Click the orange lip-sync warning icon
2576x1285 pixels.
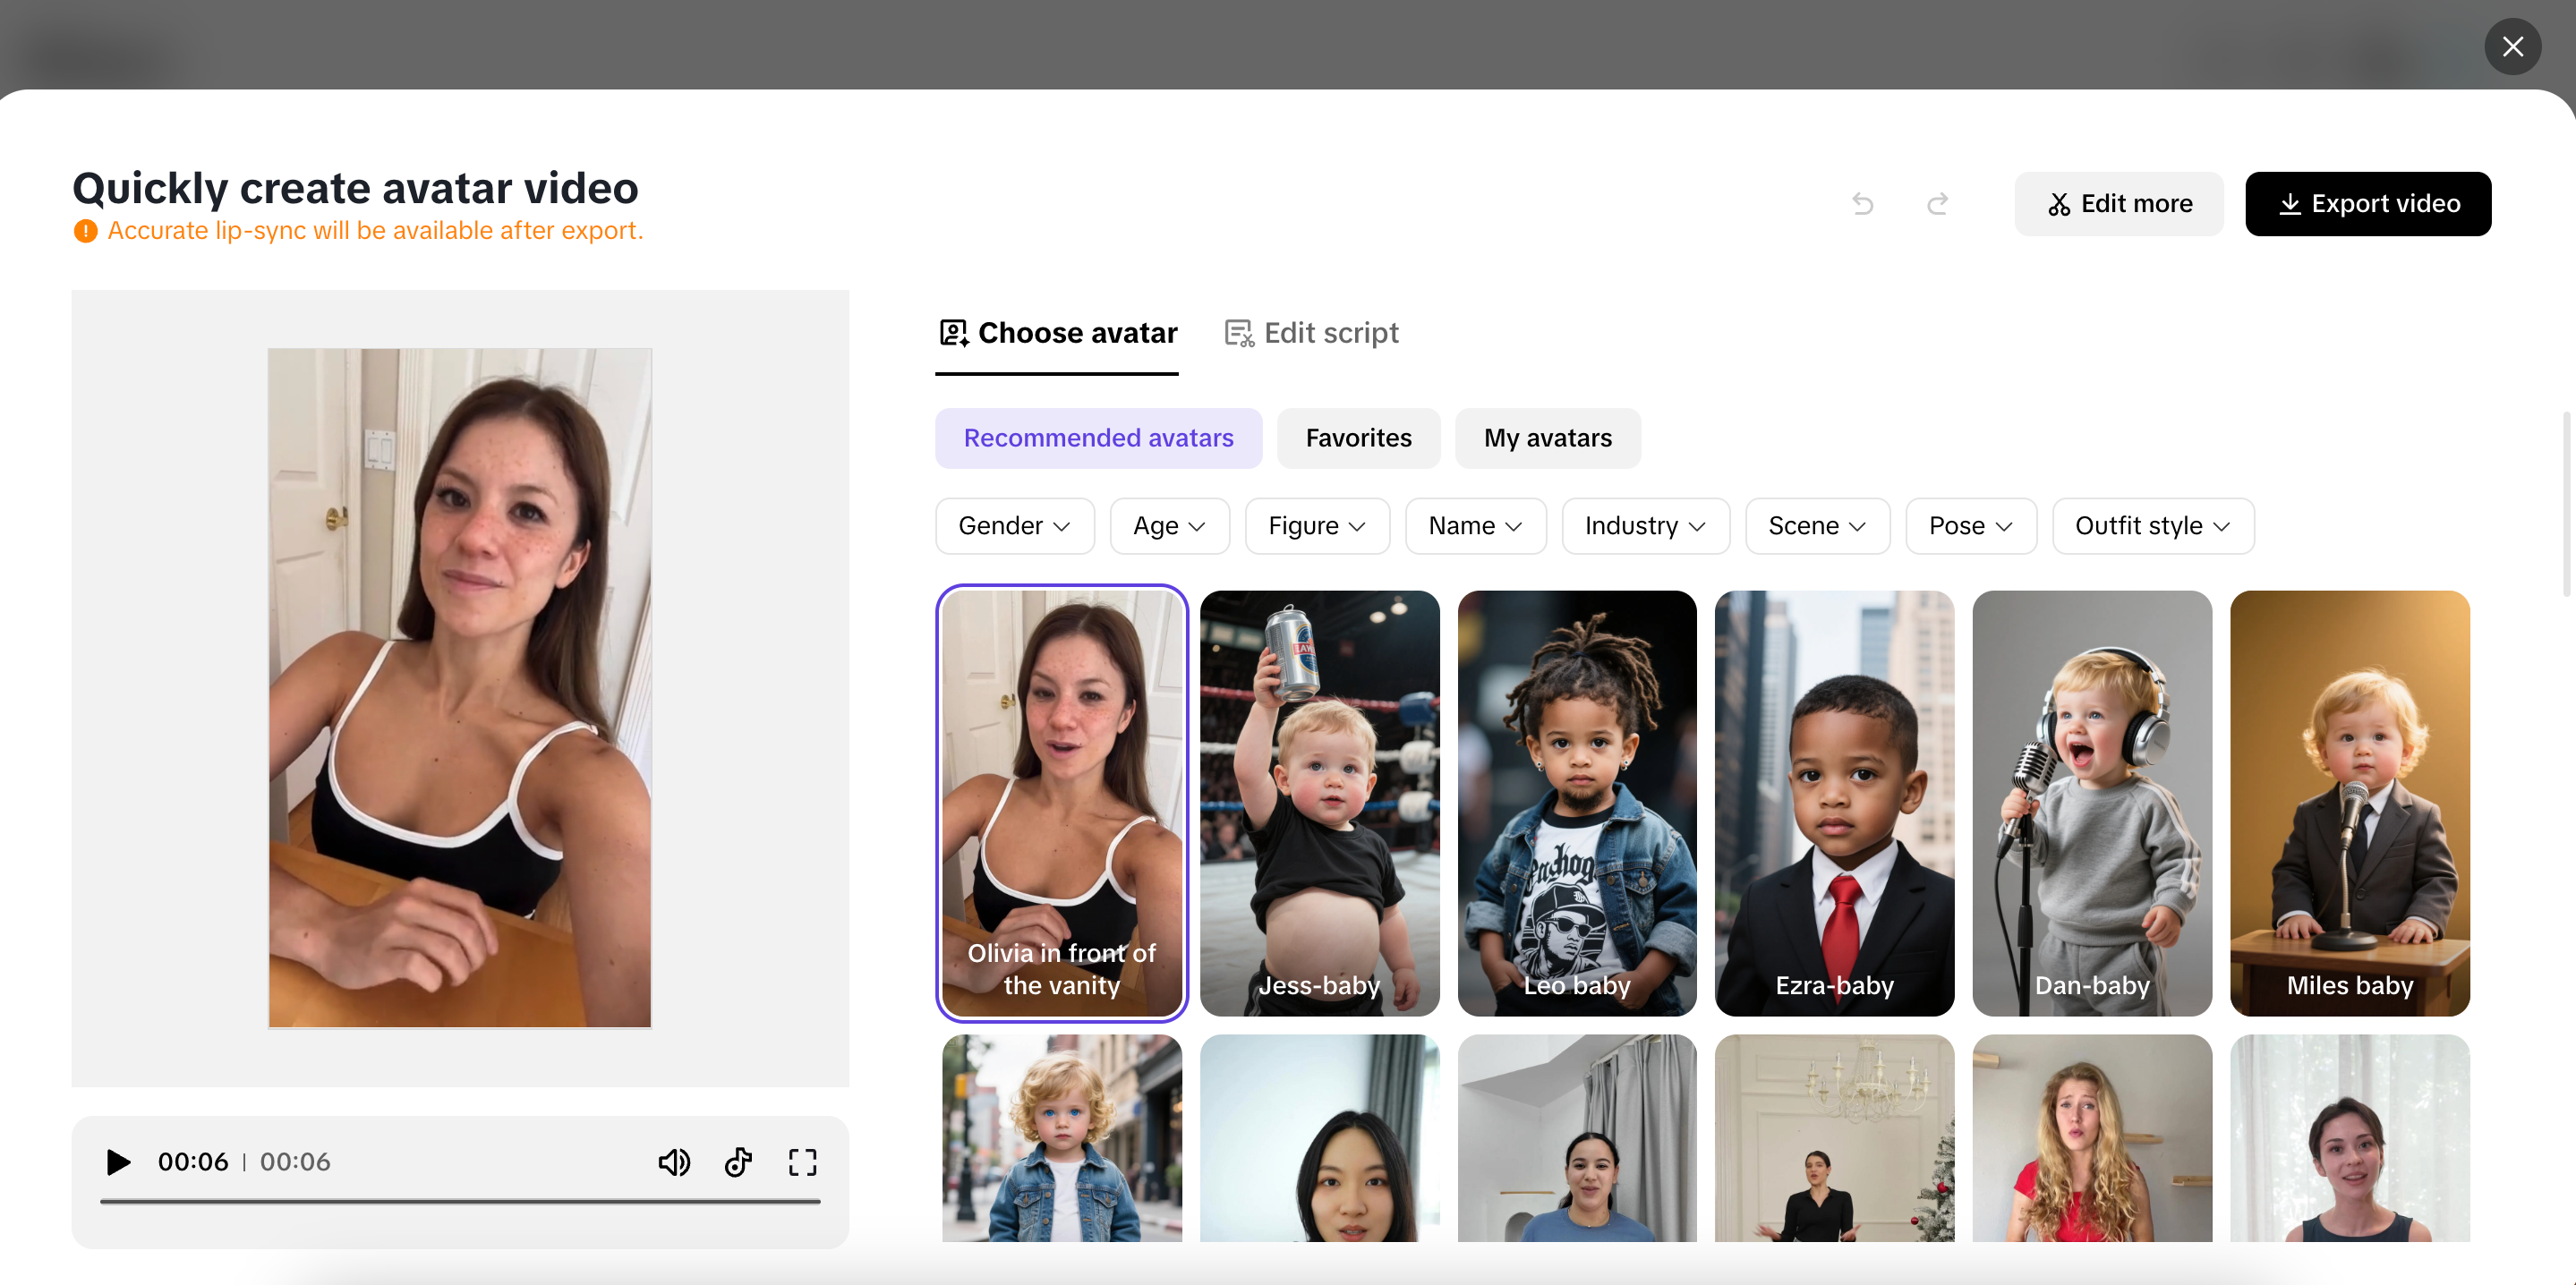pos(84,230)
